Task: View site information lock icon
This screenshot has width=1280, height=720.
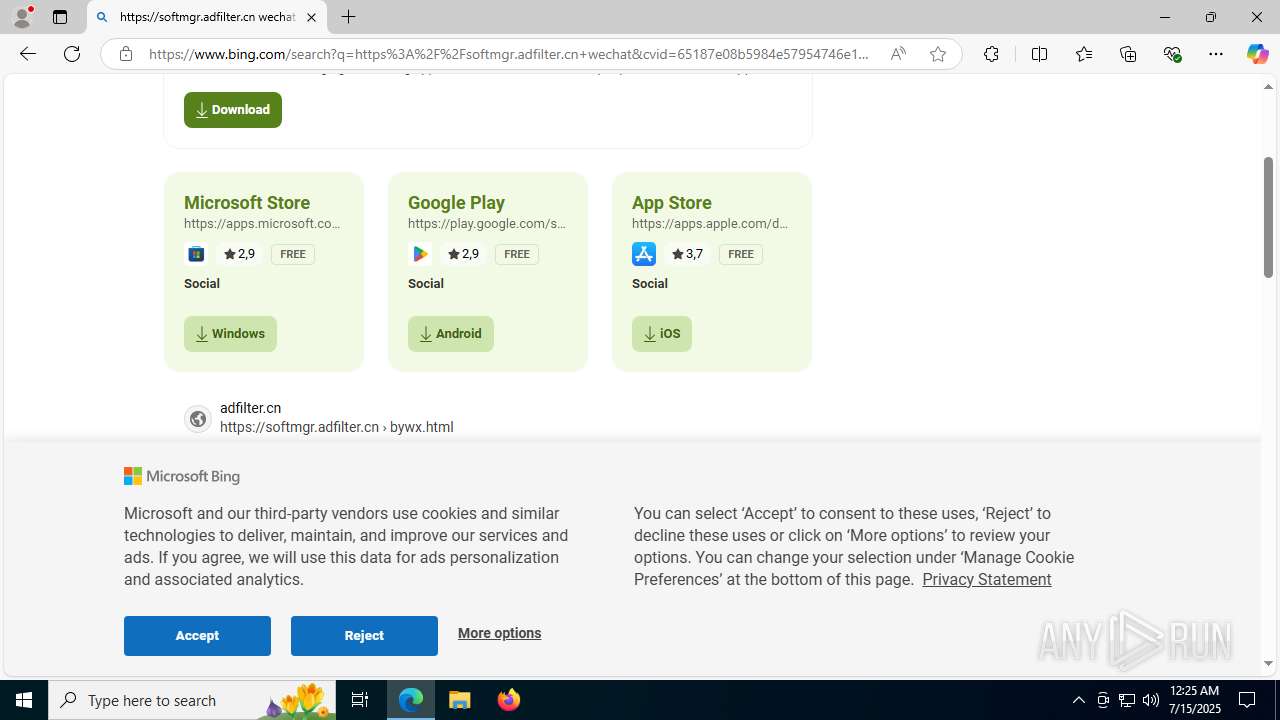Action: click(x=125, y=54)
